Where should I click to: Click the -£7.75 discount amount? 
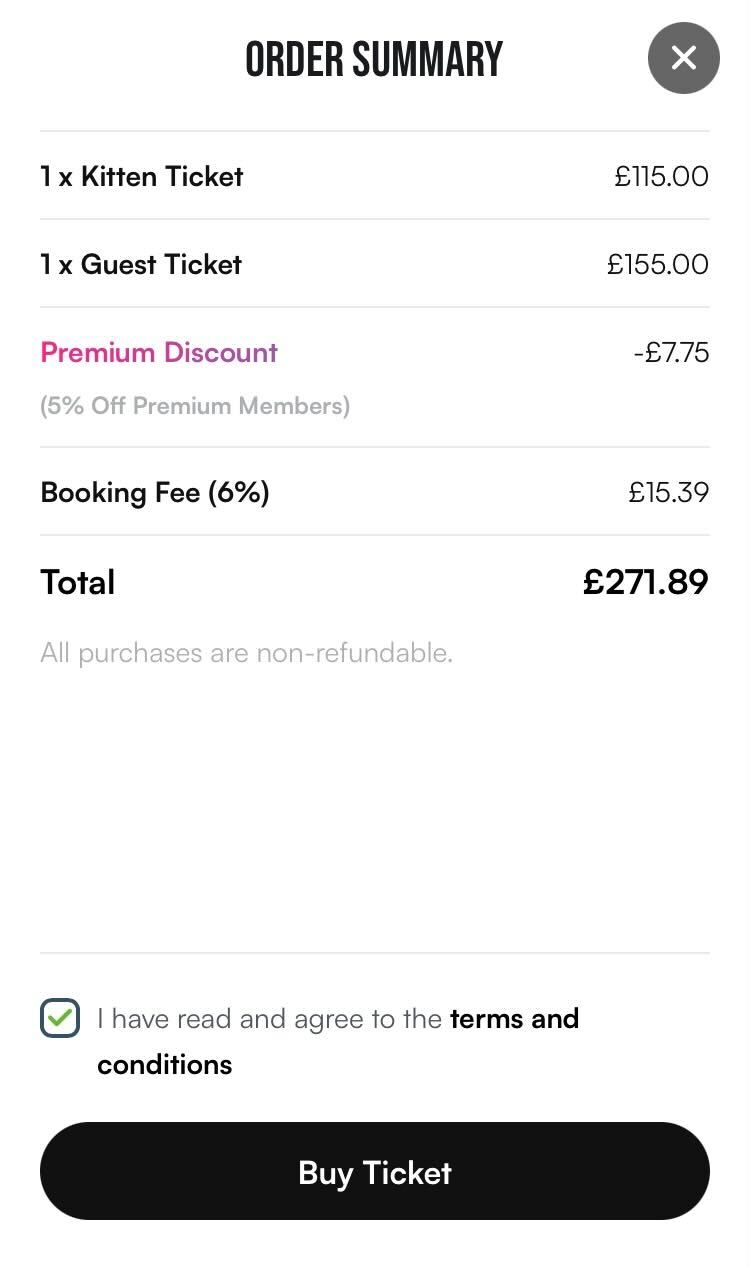[670, 352]
